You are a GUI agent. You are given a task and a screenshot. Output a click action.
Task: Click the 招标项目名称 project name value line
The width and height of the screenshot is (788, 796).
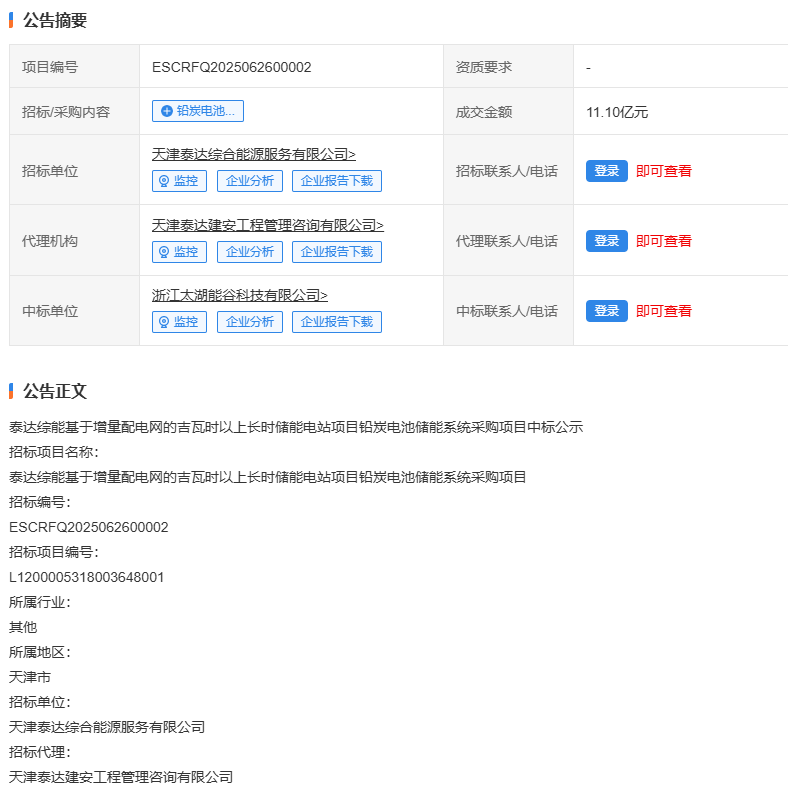(268, 477)
